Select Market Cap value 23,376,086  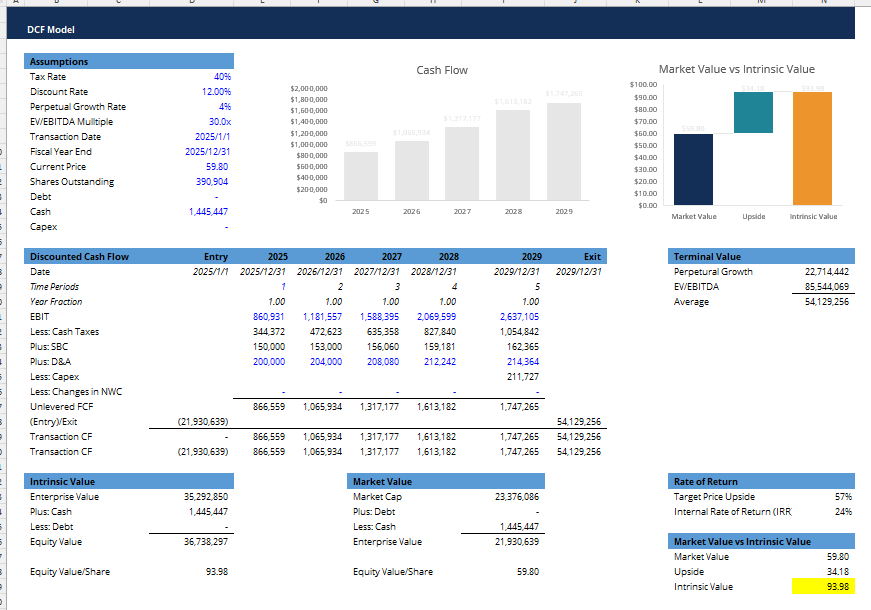click(517, 497)
